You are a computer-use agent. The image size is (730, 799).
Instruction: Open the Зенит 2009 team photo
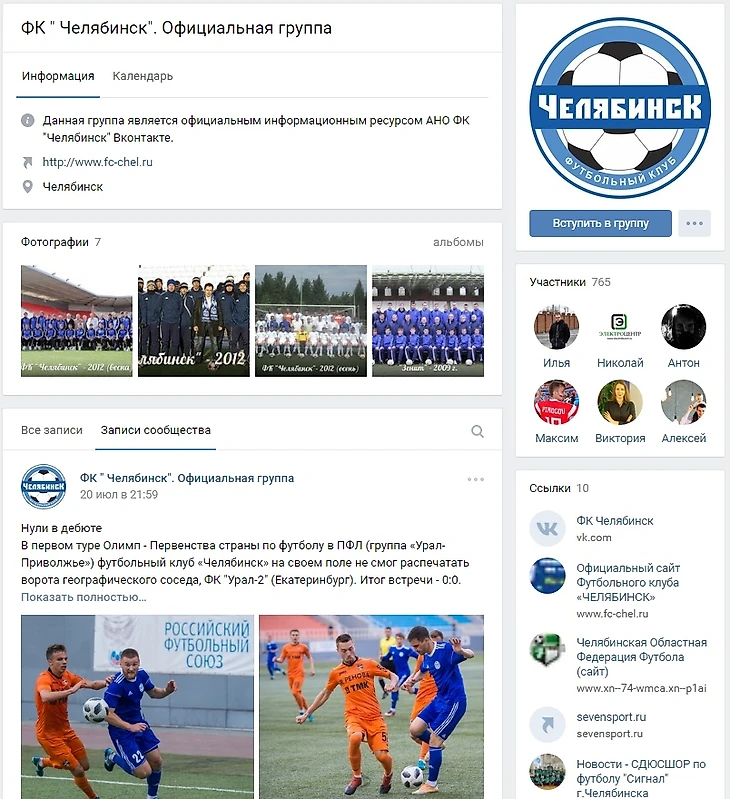[428, 321]
